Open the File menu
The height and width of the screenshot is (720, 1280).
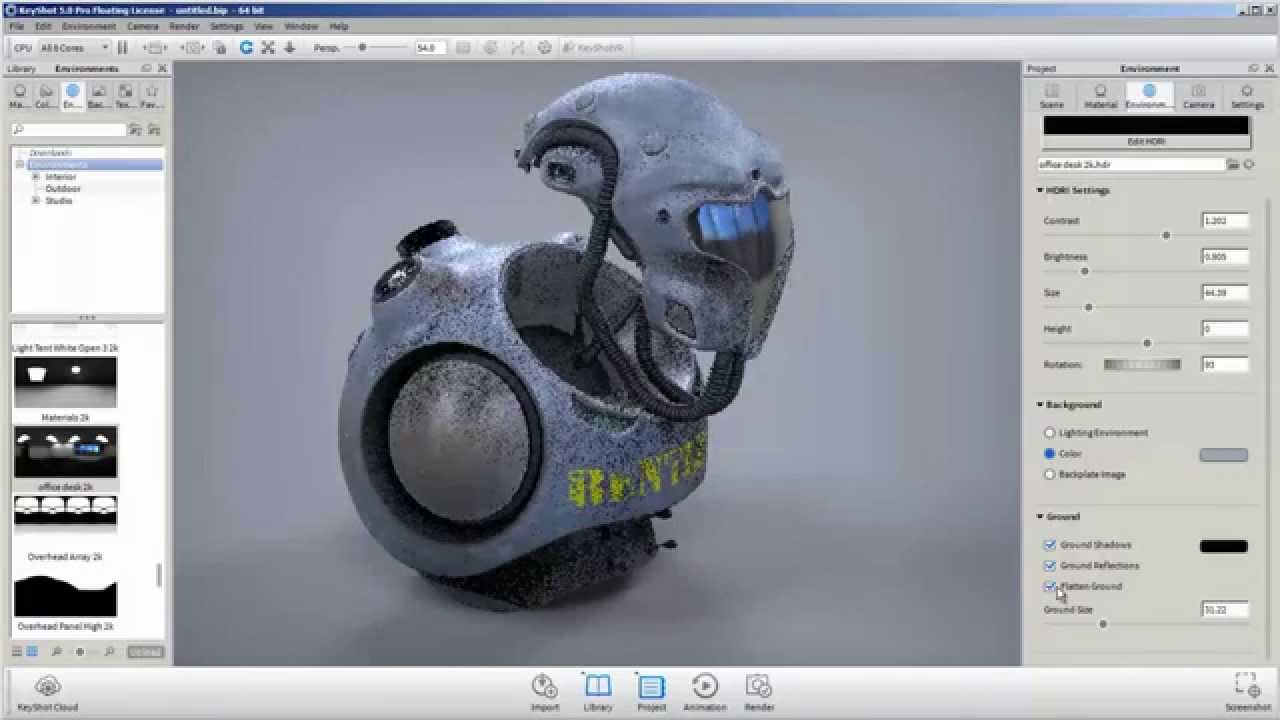[17, 26]
